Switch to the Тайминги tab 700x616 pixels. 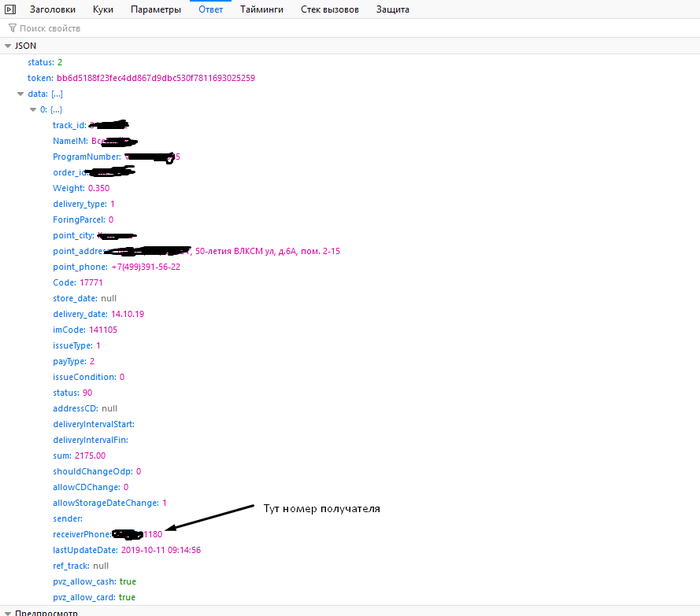tap(262, 10)
